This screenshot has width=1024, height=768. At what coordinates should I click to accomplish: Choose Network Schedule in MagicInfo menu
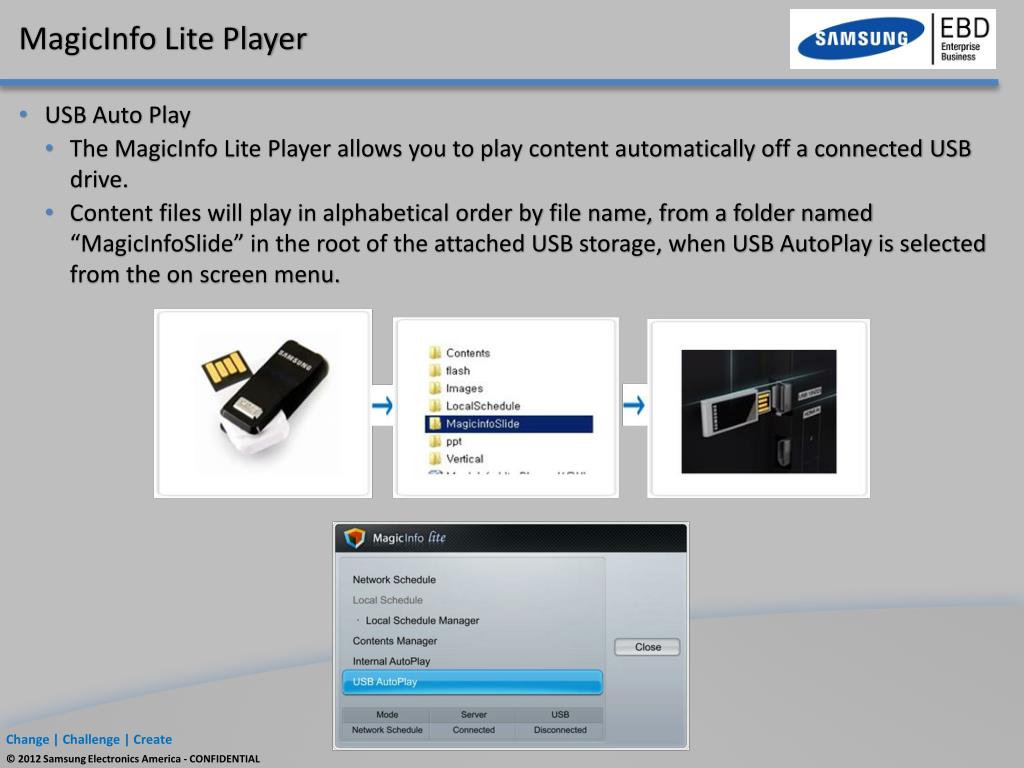(394, 579)
